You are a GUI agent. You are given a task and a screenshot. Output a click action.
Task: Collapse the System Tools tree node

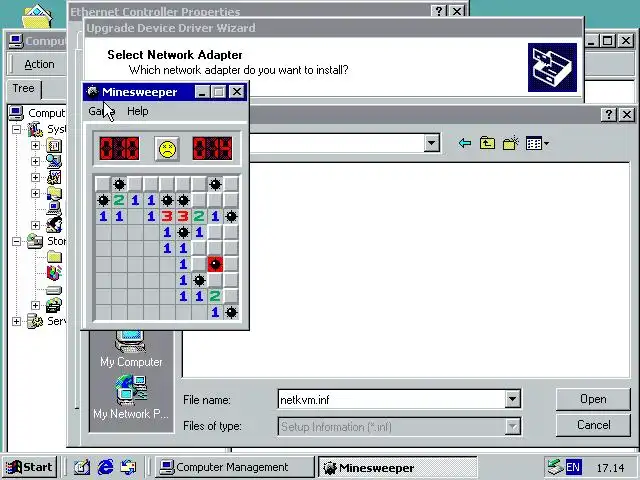click(x=16, y=129)
